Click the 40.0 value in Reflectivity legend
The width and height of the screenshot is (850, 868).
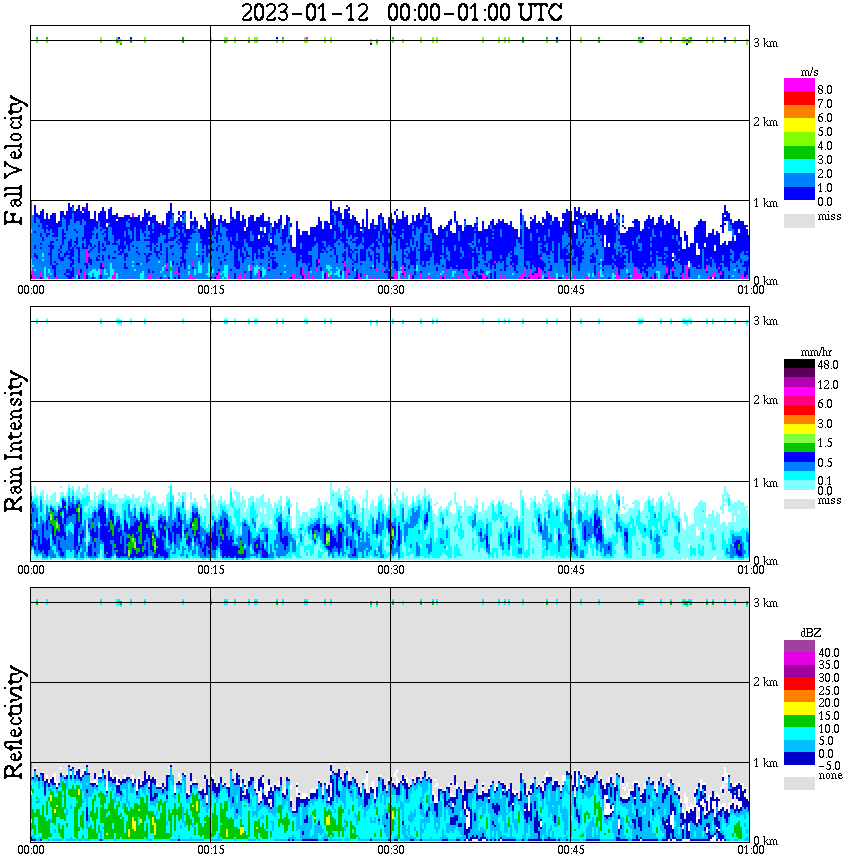pyautogui.click(x=829, y=653)
